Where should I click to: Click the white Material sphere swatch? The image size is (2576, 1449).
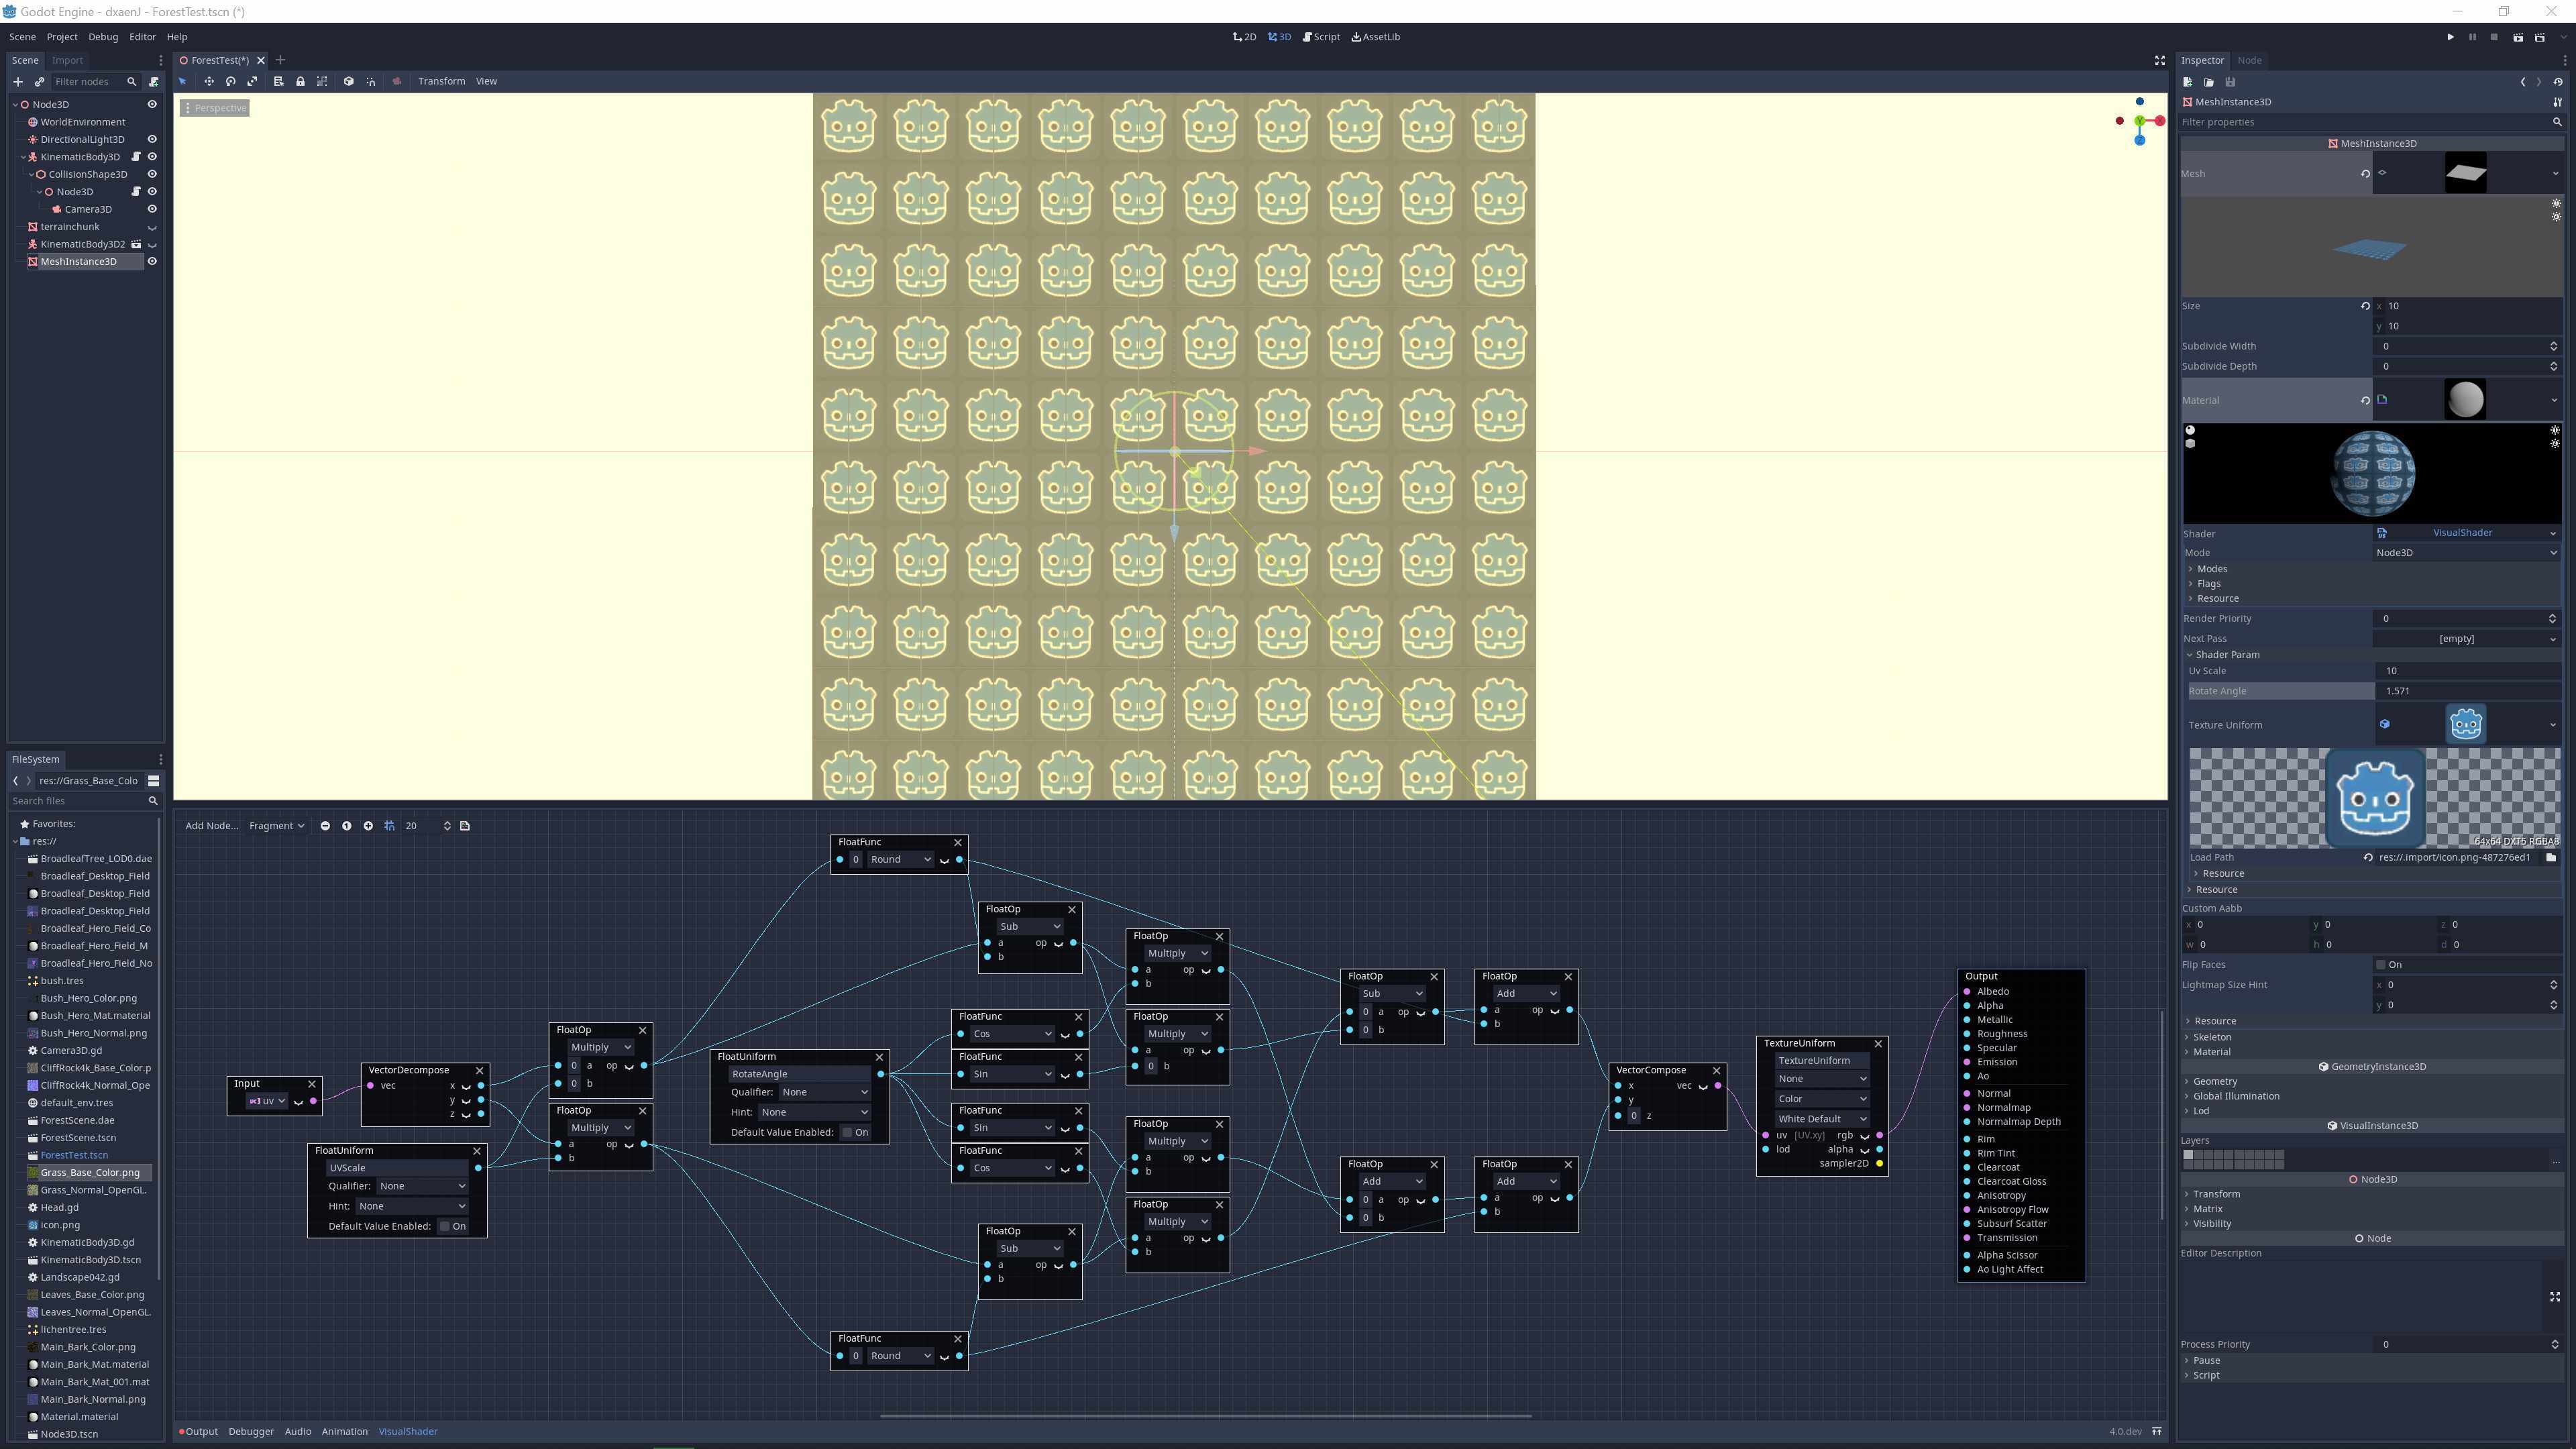(x=2465, y=399)
